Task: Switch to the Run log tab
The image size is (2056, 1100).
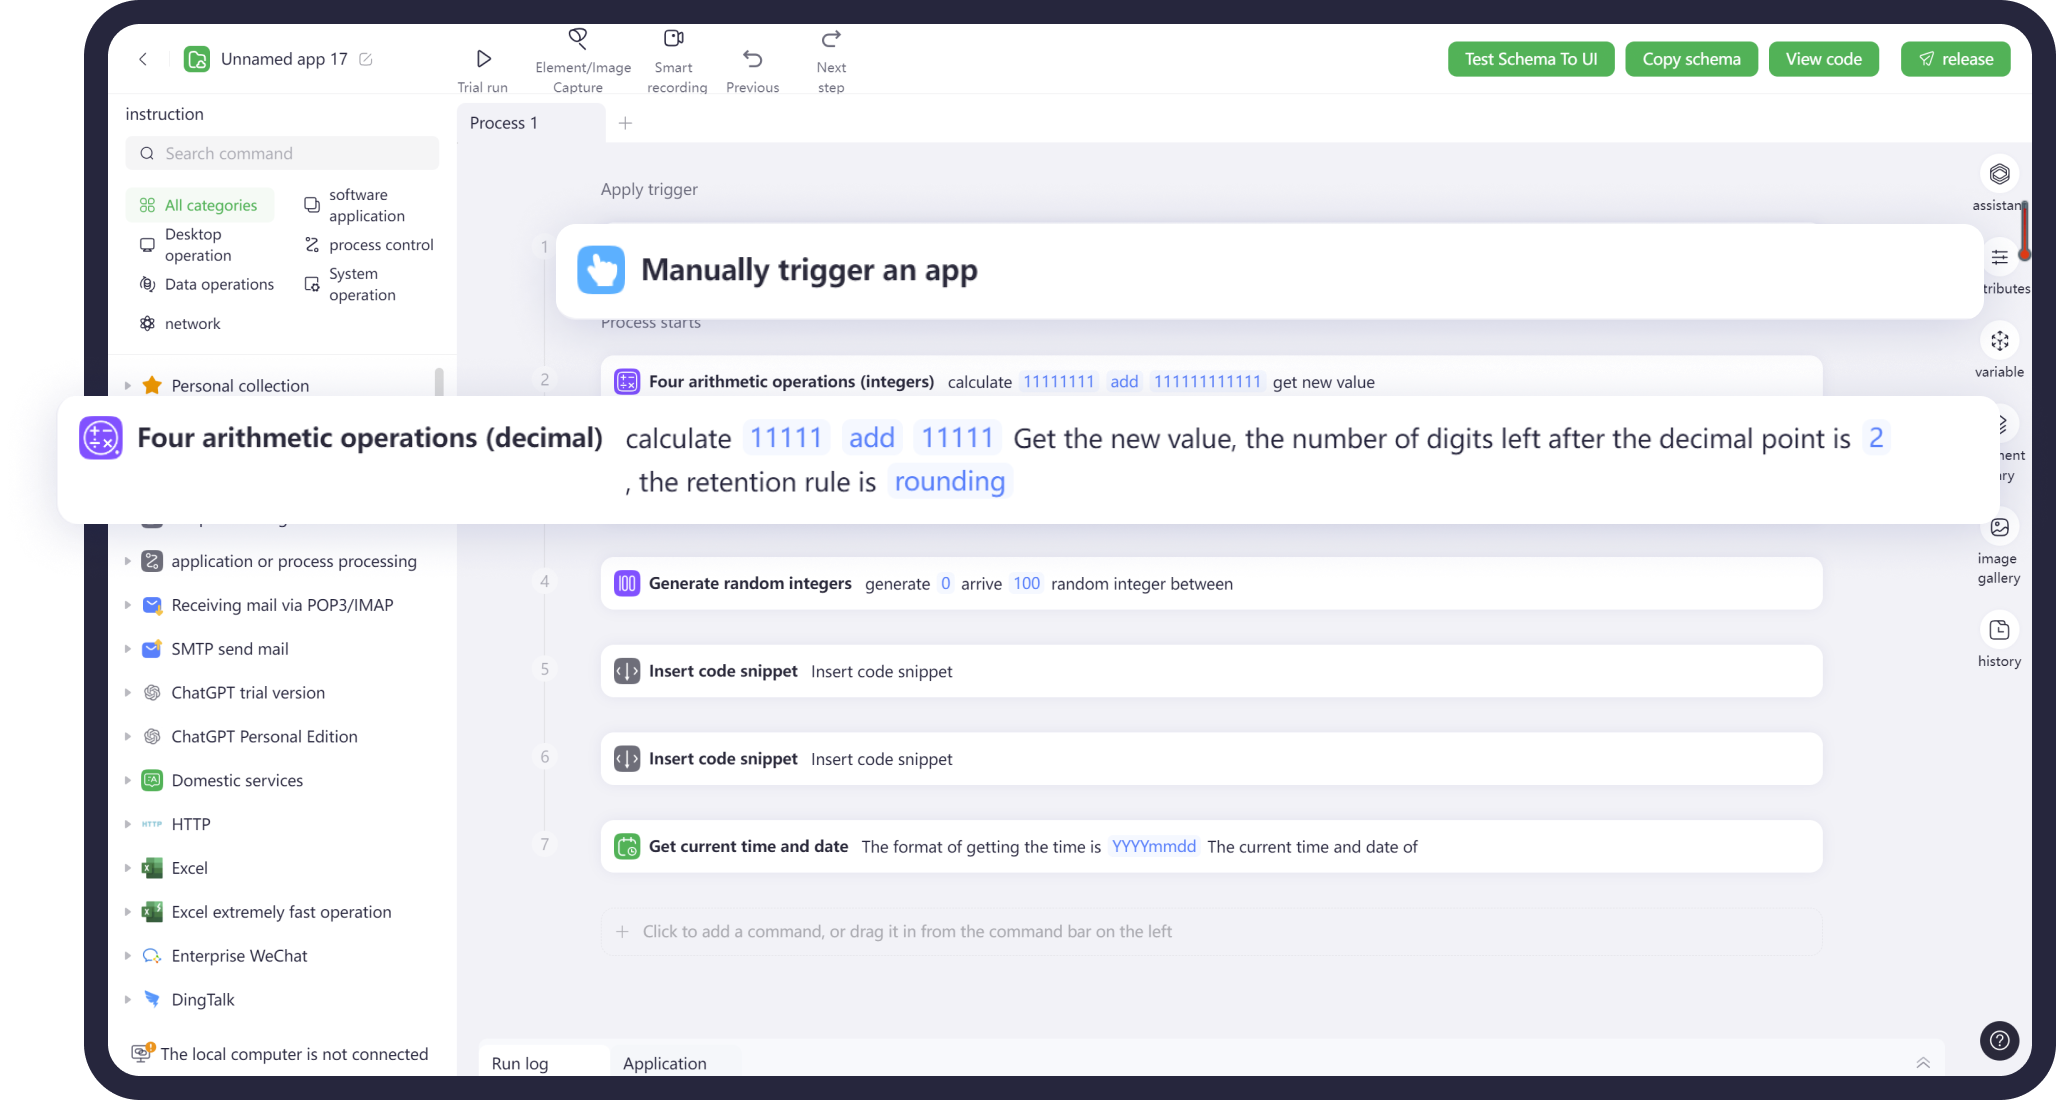Action: [x=520, y=1063]
